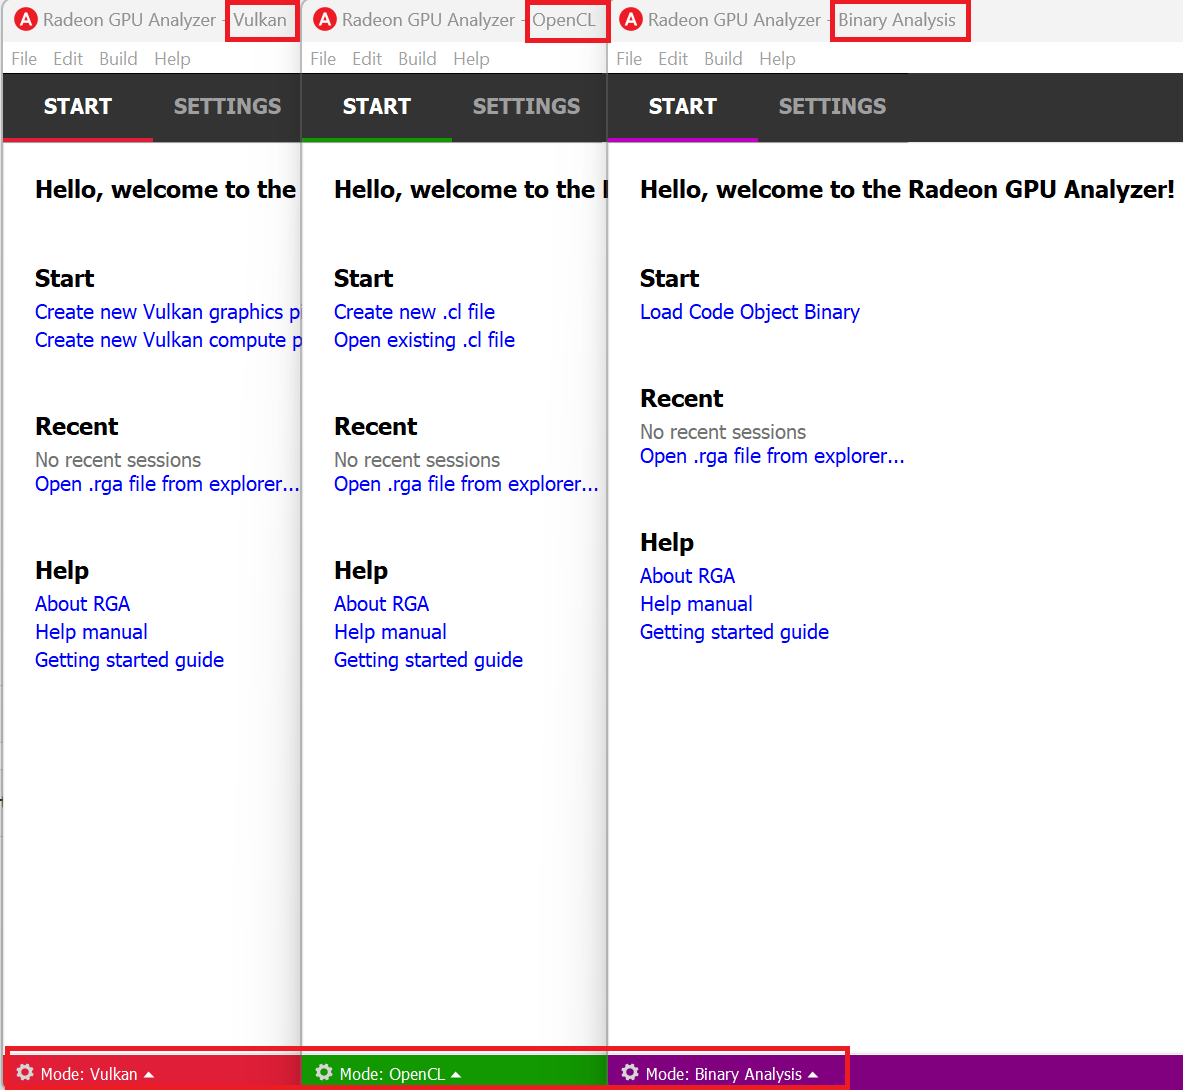The width and height of the screenshot is (1183, 1090).
Task: Open existing .cl file link
Action: click(424, 340)
